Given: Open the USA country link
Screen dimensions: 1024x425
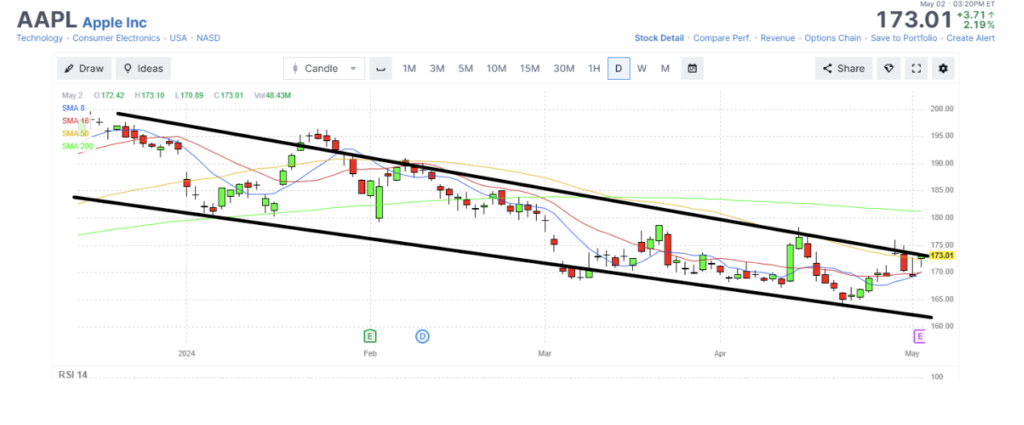Looking at the screenshot, I should (178, 38).
